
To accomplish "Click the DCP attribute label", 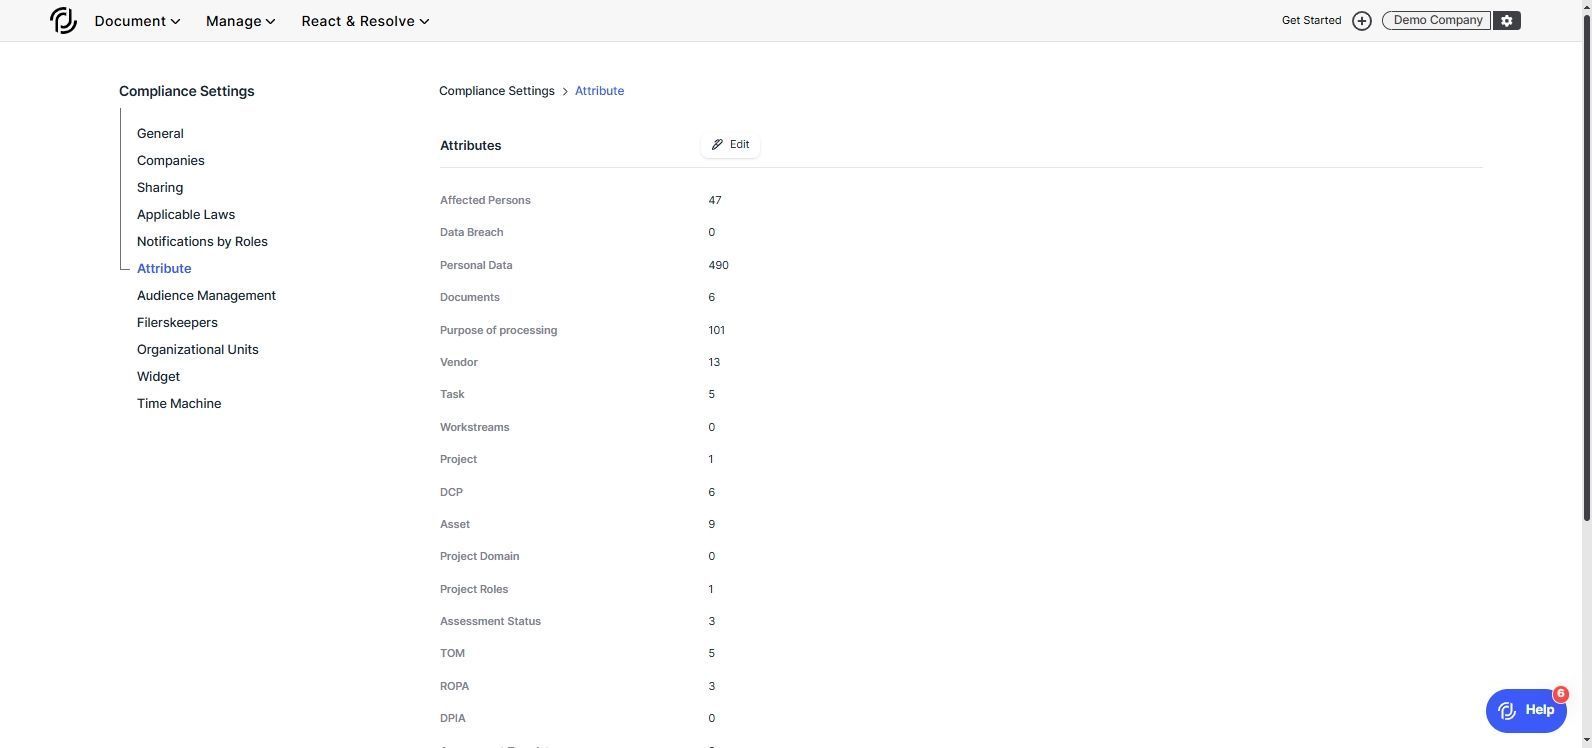I will [451, 492].
